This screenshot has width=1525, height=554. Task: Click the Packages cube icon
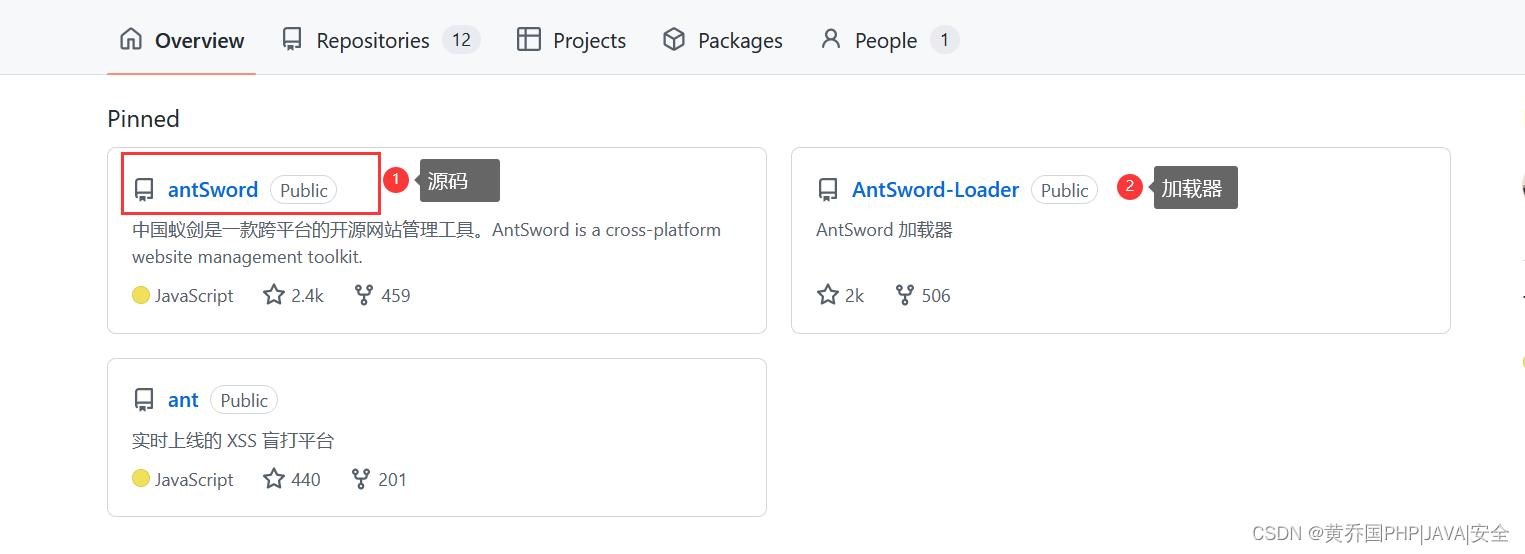click(x=674, y=40)
